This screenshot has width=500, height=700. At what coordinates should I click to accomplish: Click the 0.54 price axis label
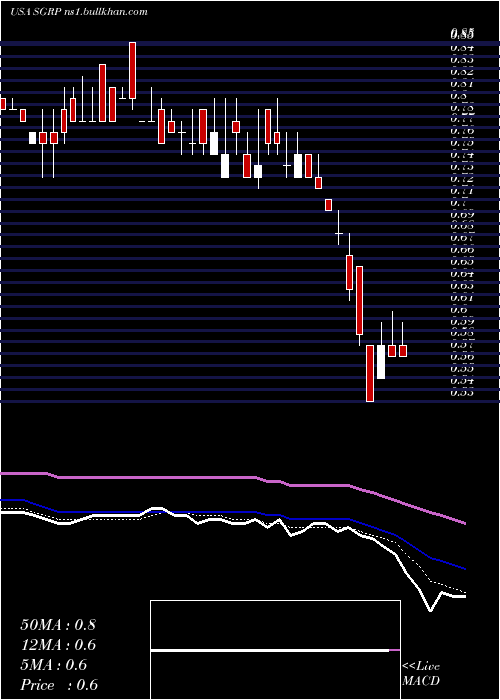coord(462,380)
